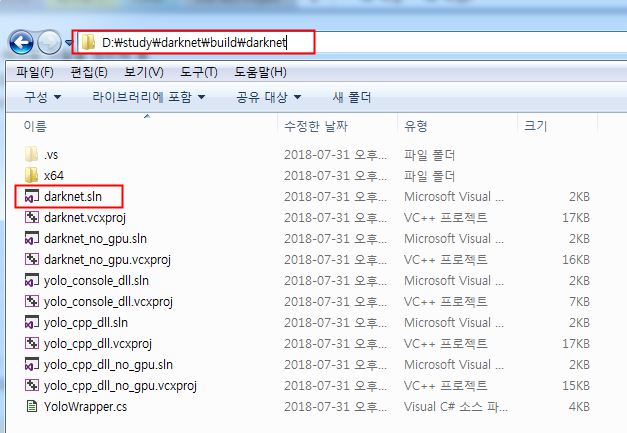Open the recent locations dropdown arrow
The image size is (627, 433).
69,42
